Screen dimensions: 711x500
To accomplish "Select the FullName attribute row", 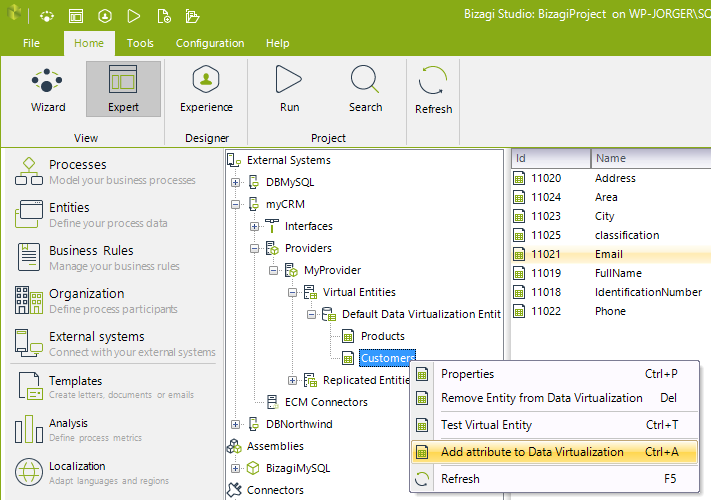I will [x=611, y=273].
